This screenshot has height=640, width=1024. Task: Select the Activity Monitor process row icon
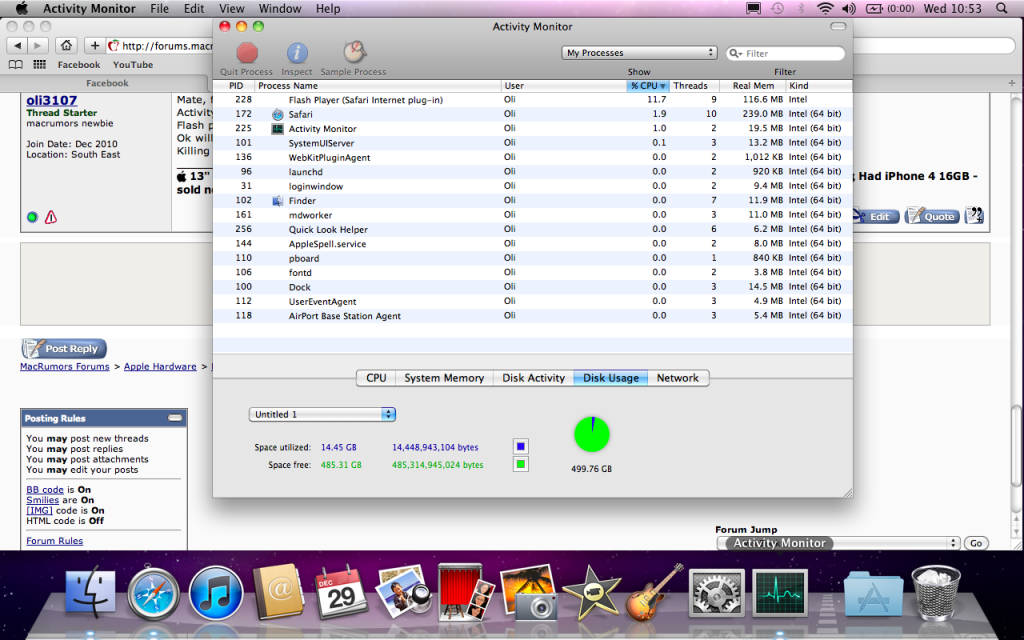(x=278, y=129)
